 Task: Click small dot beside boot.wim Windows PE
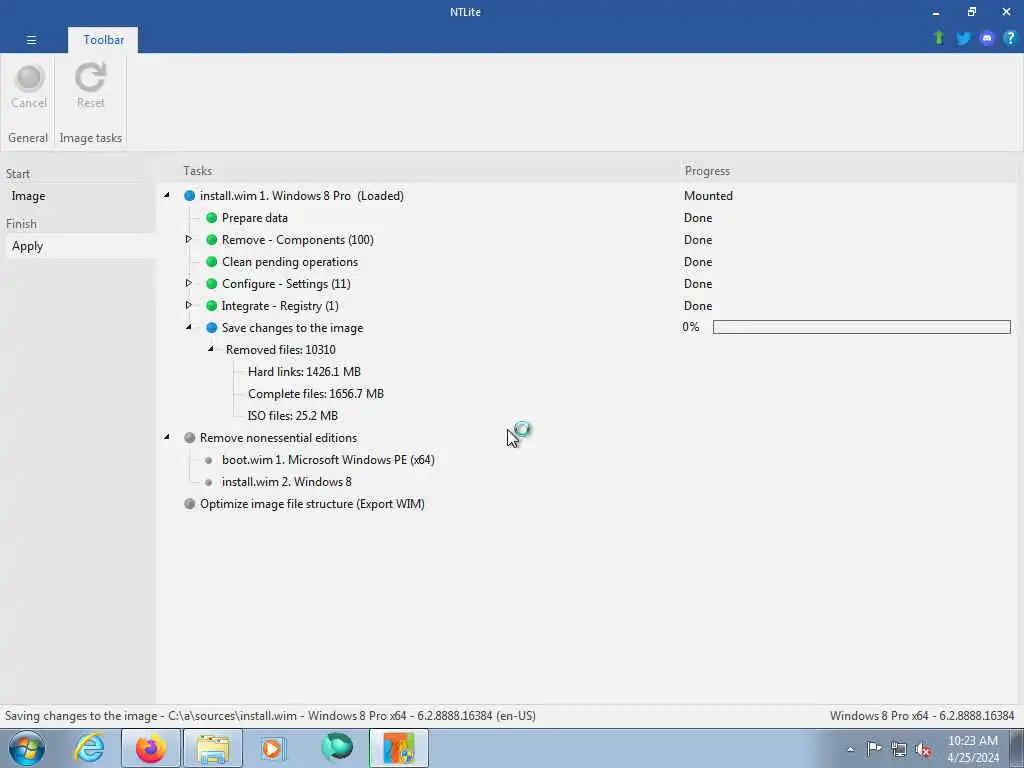(208, 460)
